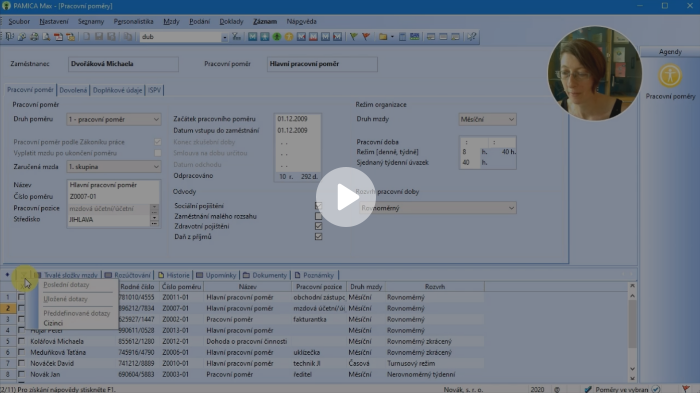Screen dimensions: 700x393
Task: Click the red flag icon in the status bar
Action: click(686, 389)
